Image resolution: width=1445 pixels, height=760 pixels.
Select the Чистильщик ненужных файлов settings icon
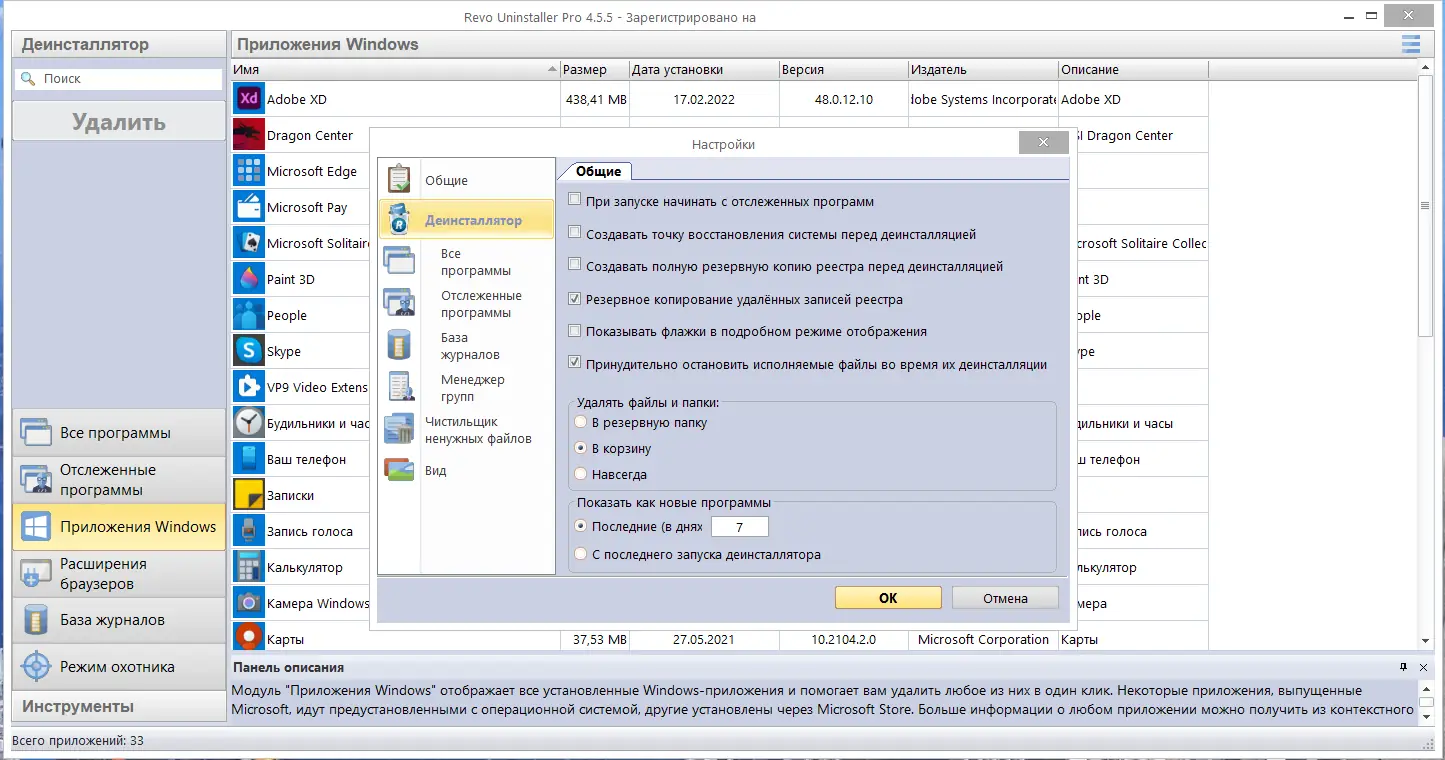coord(399,429)
